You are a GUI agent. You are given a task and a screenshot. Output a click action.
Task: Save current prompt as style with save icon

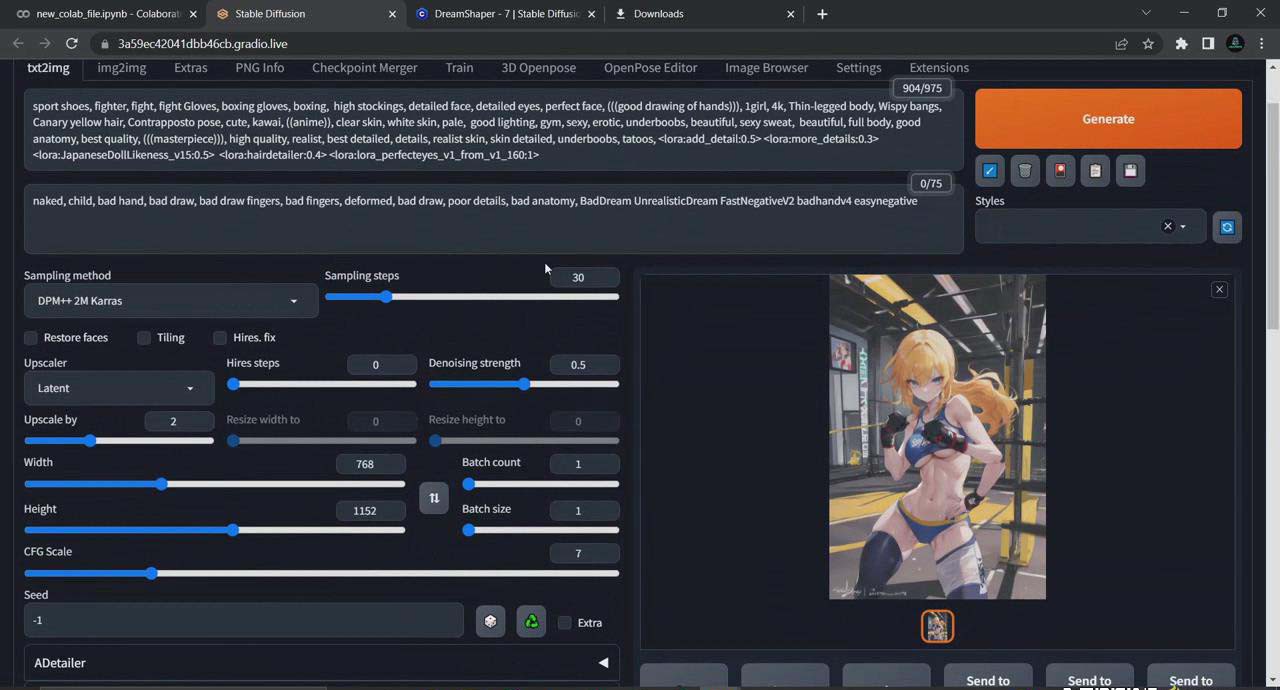(x=1130, y=170)
